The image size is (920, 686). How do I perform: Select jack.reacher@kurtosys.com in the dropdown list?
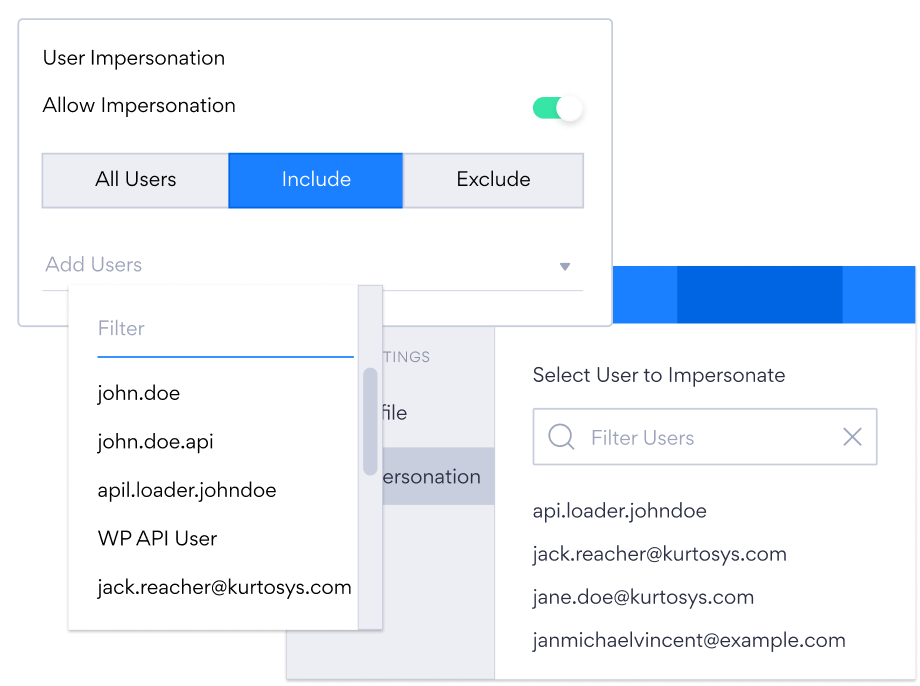[x=224, y=587]
